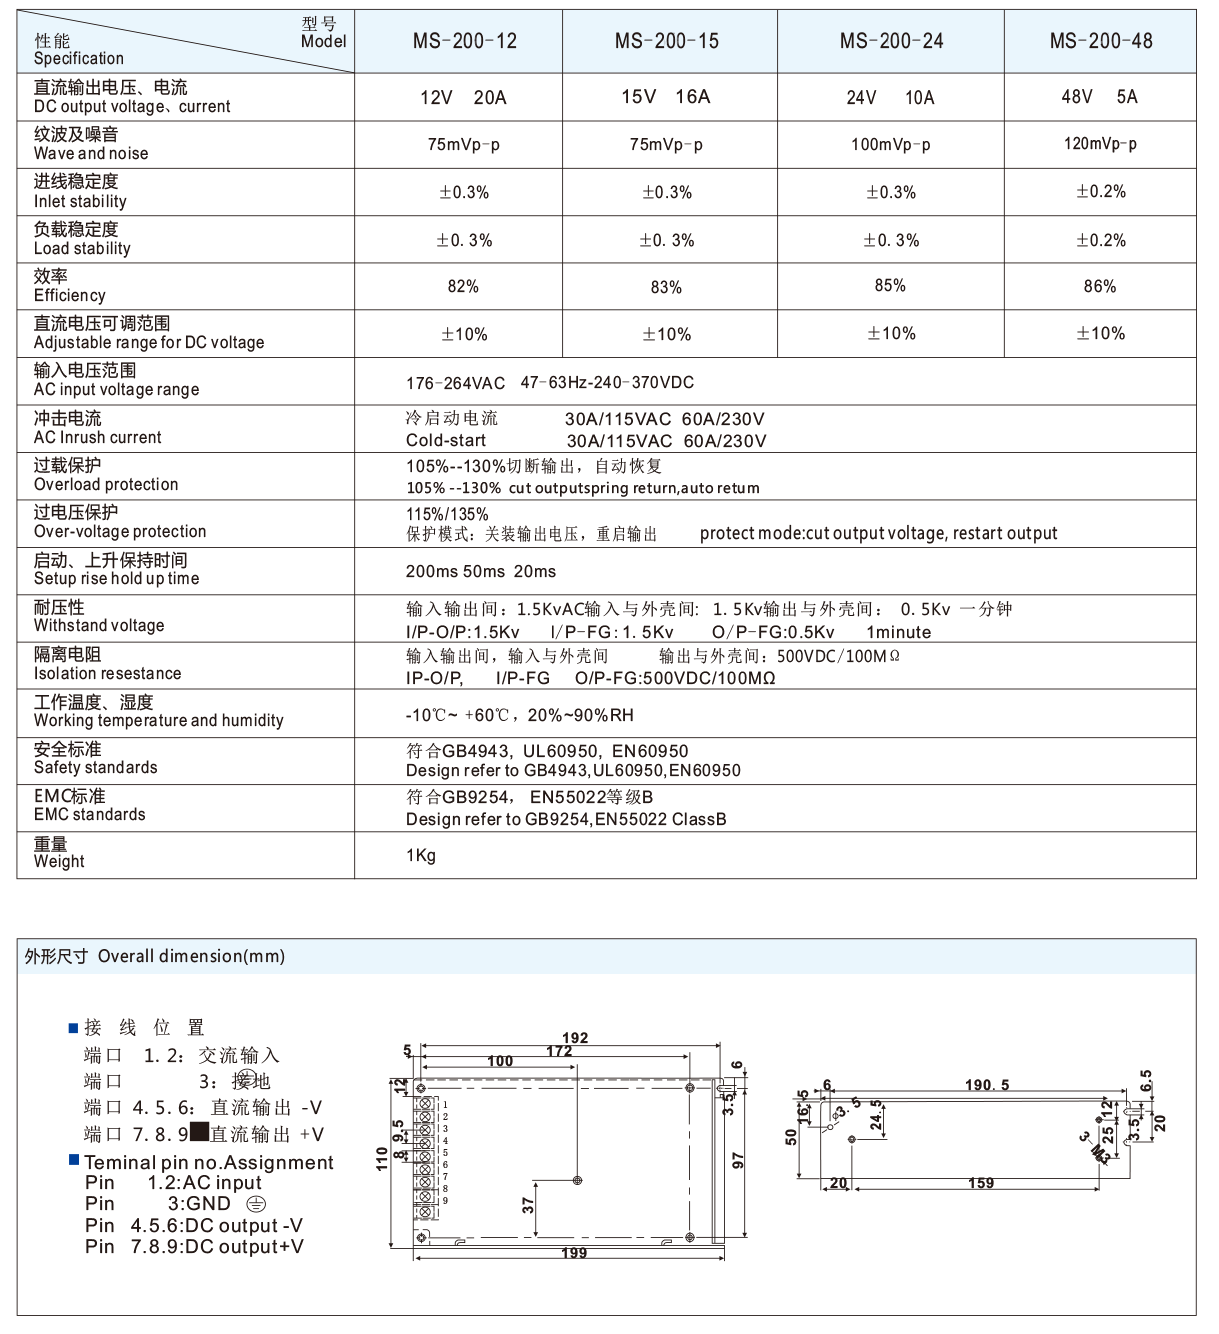Click the 48V 5A output cell
The height and width of the screenshot is (1334, 1219).
[1099, 97]
